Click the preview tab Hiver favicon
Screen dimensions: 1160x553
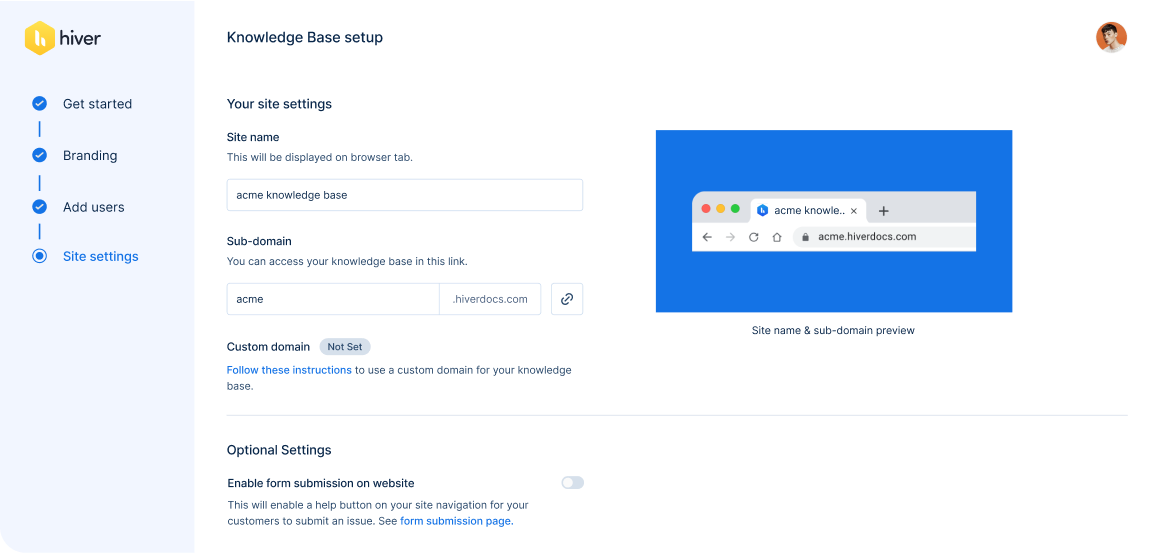[763, 211]
